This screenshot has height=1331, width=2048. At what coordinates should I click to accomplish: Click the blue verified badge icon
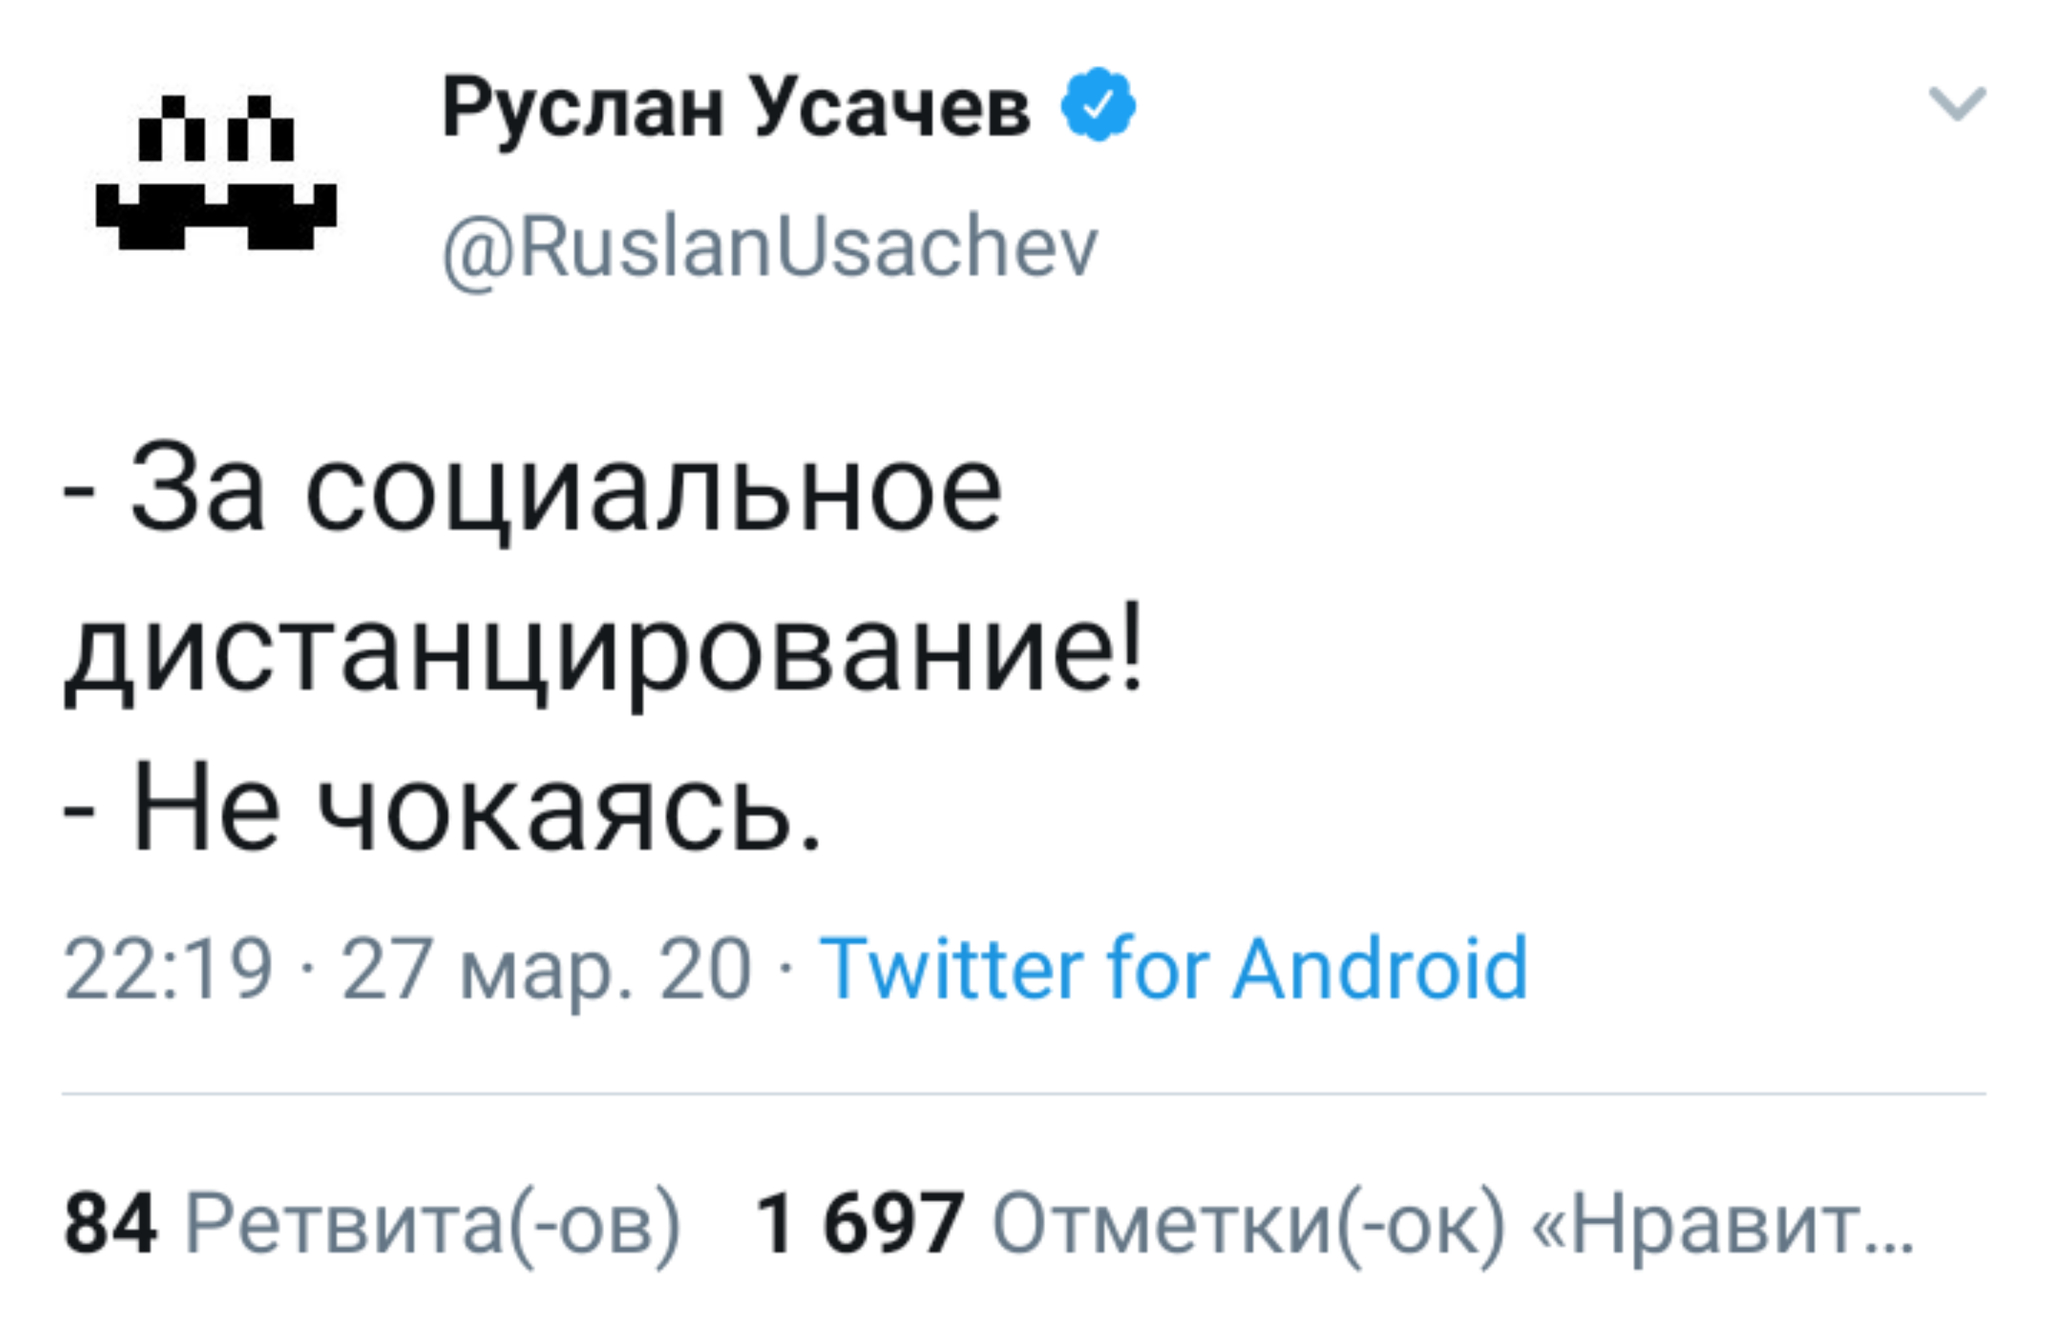(1097, 105)
